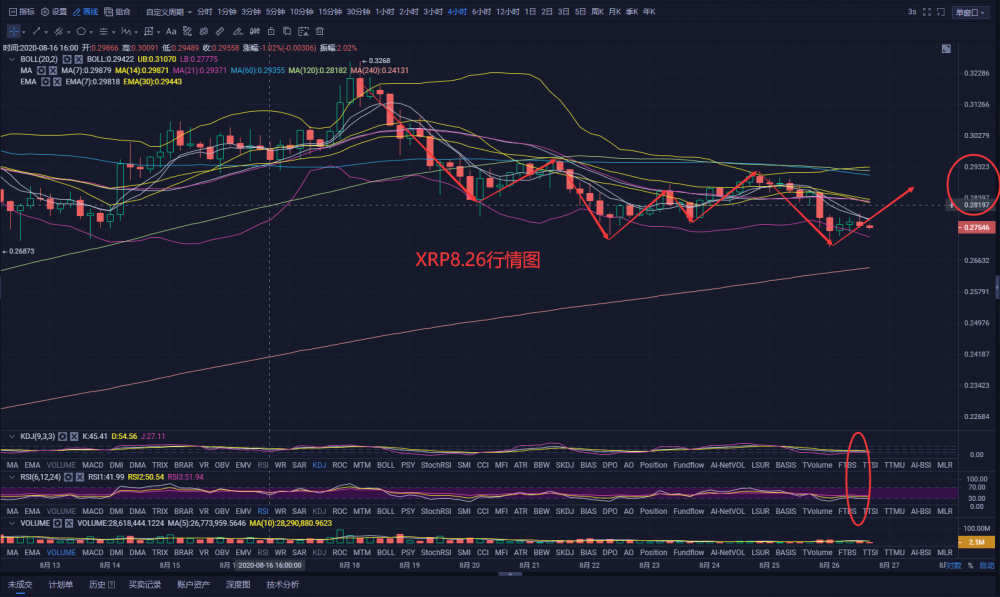Viewport: 1000px width, 597px height.
Task: Click the lock drawings icon
Action: tap(271, 31)
